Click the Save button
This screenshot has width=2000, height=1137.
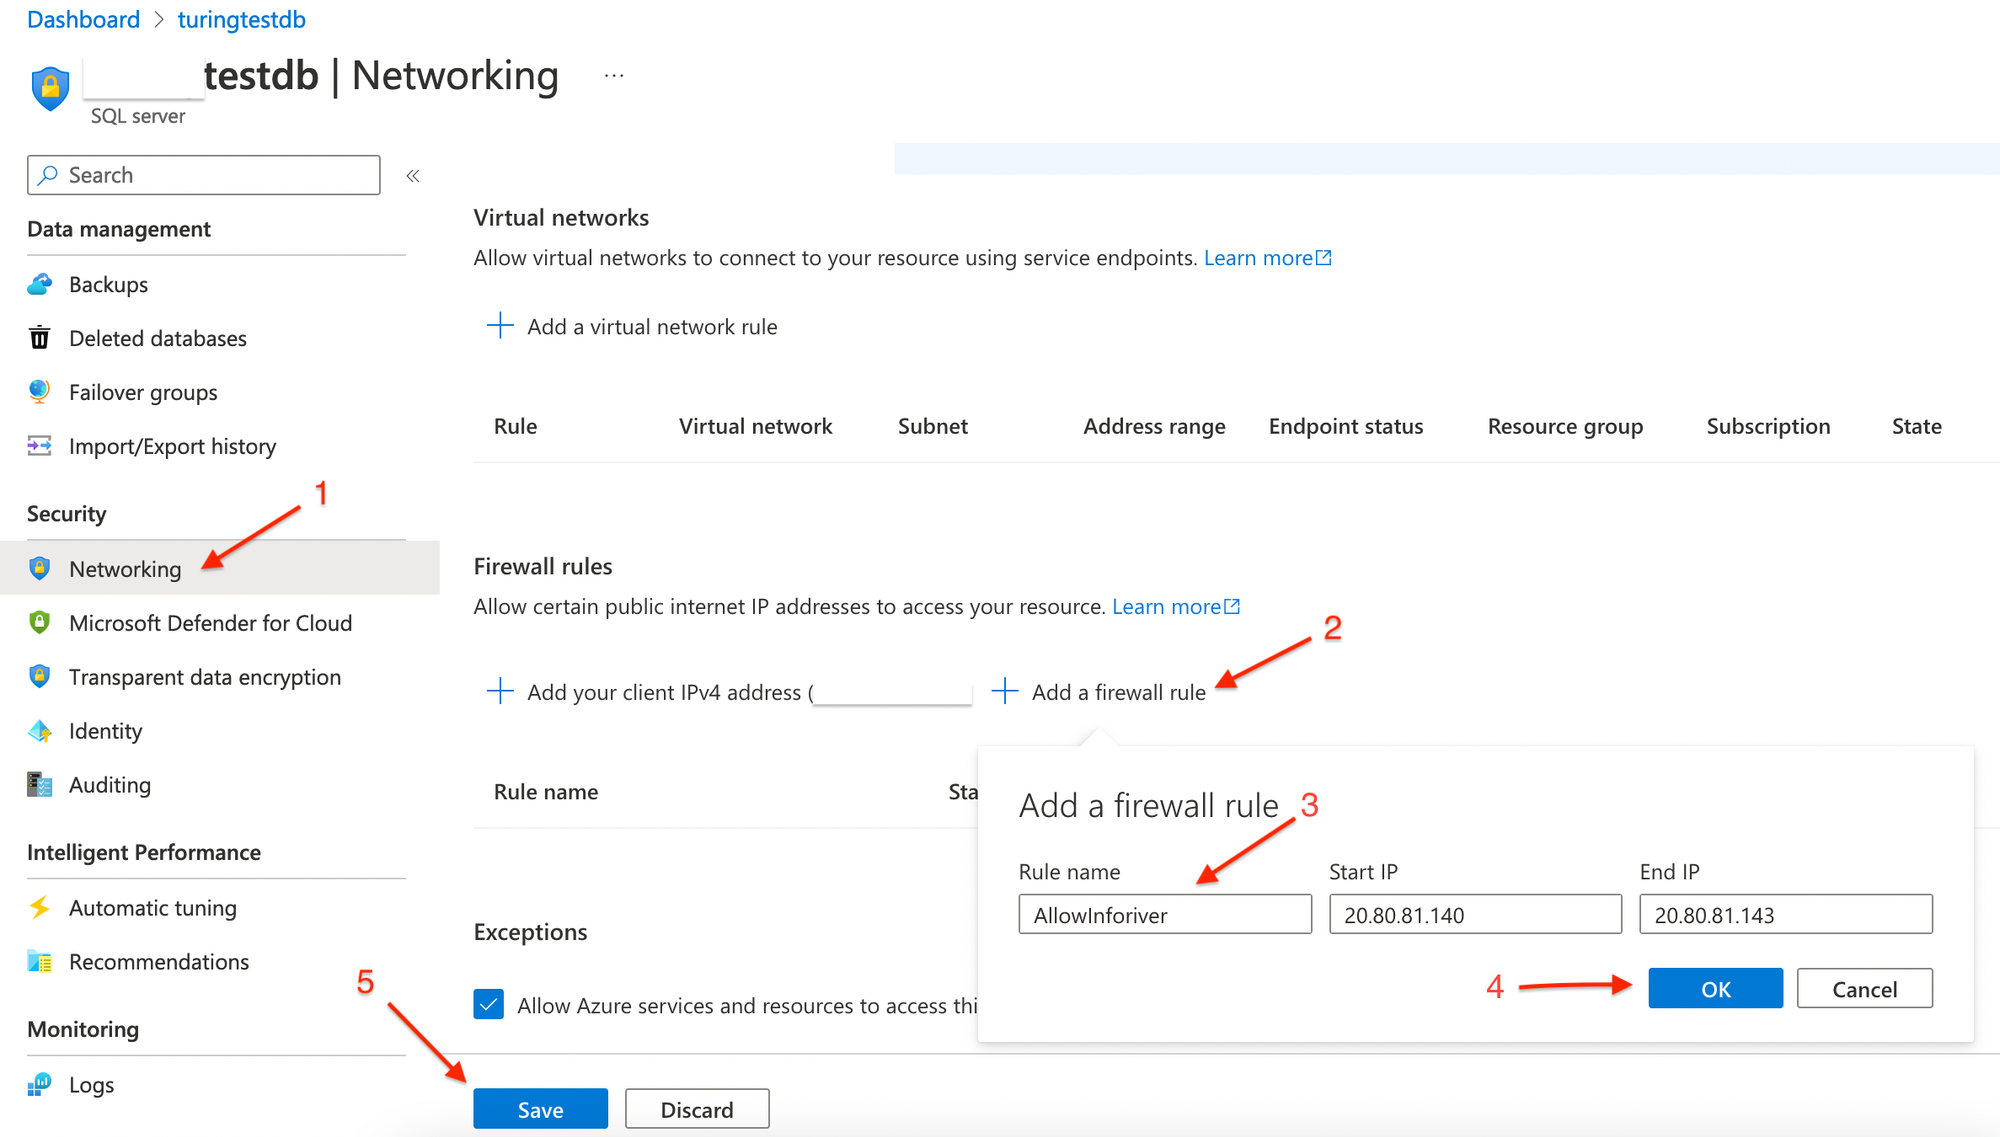point(540,1109)
